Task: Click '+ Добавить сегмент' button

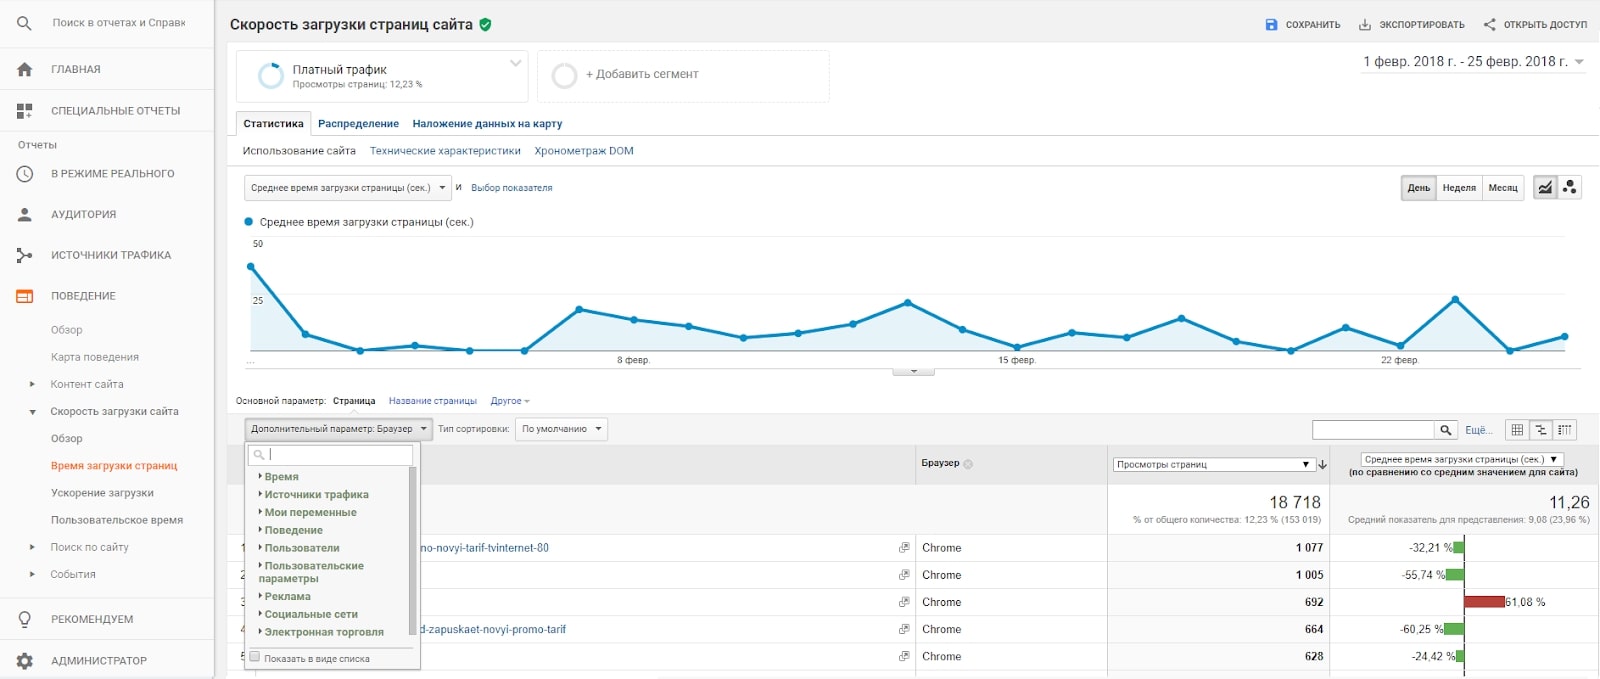Action: [683, 76]
